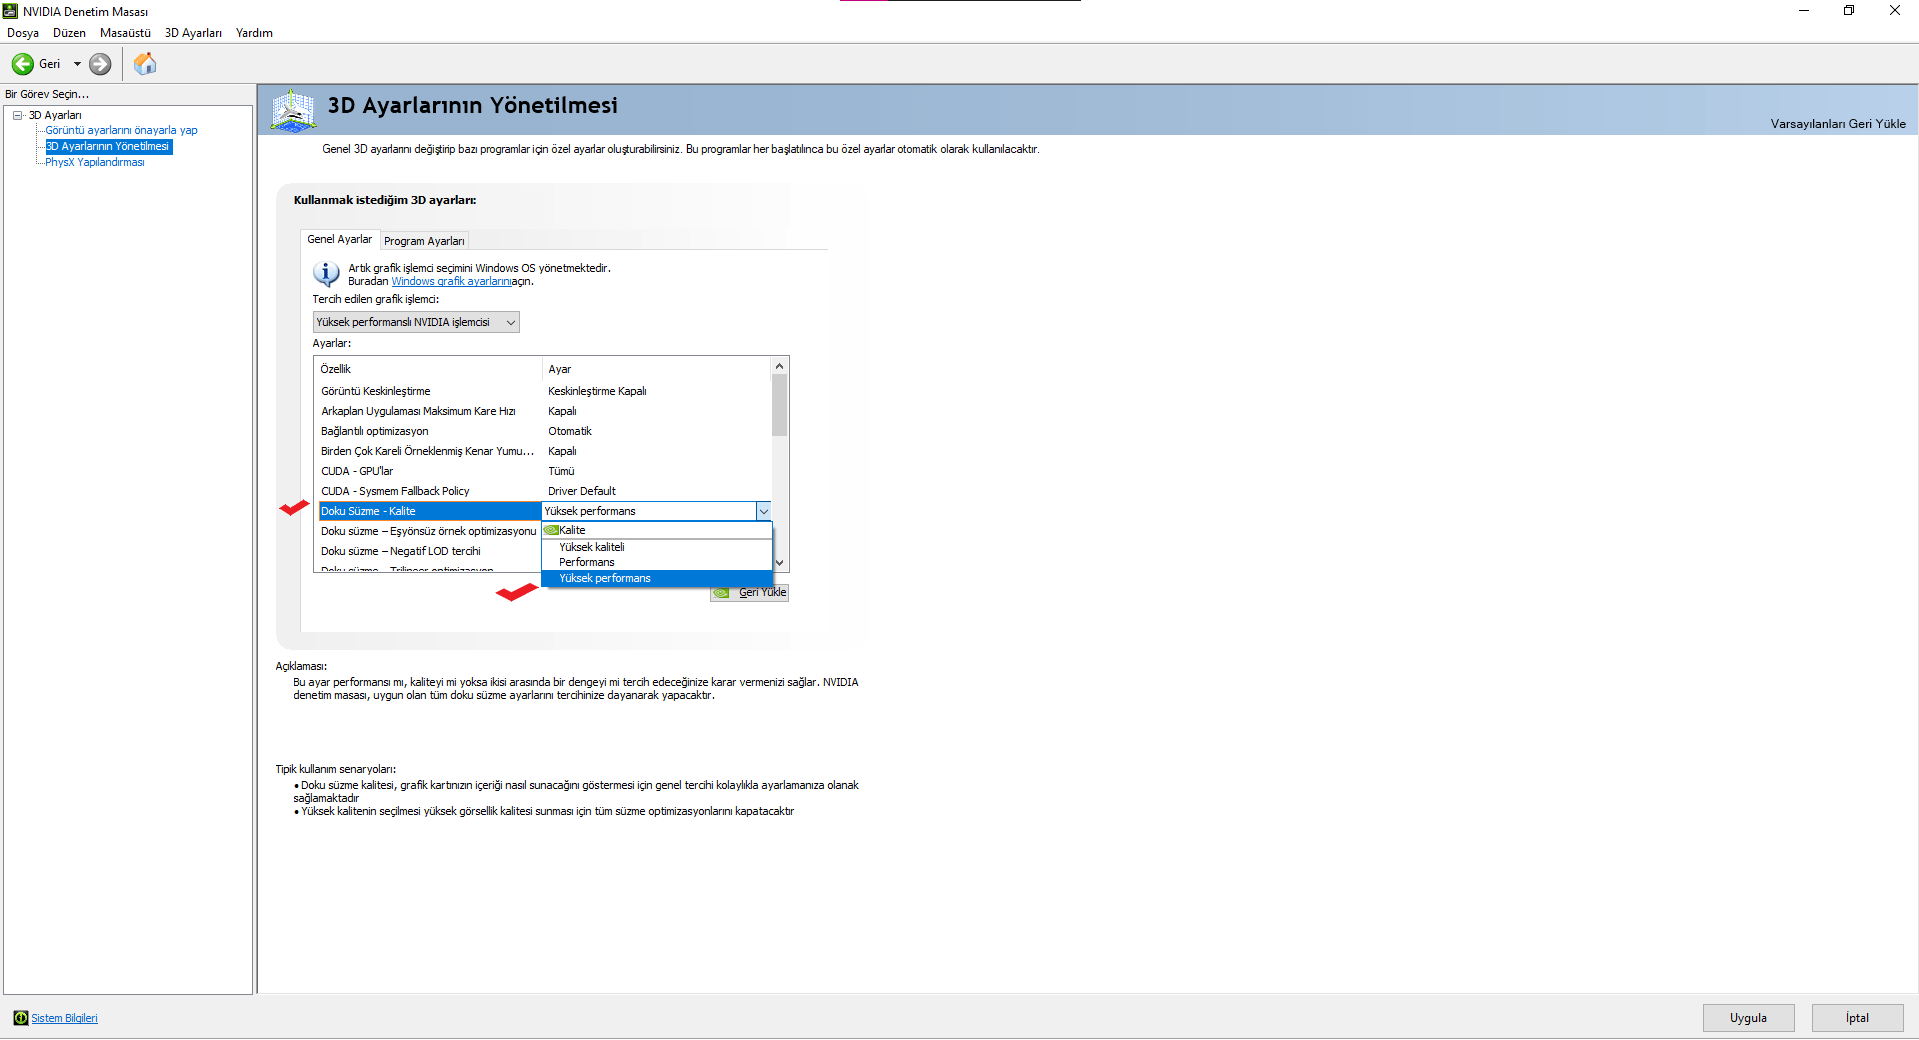The width and height of the screenshot is (1919, 1040).
Task: Click the Driver Default value
Action: [x=582, y=491]
